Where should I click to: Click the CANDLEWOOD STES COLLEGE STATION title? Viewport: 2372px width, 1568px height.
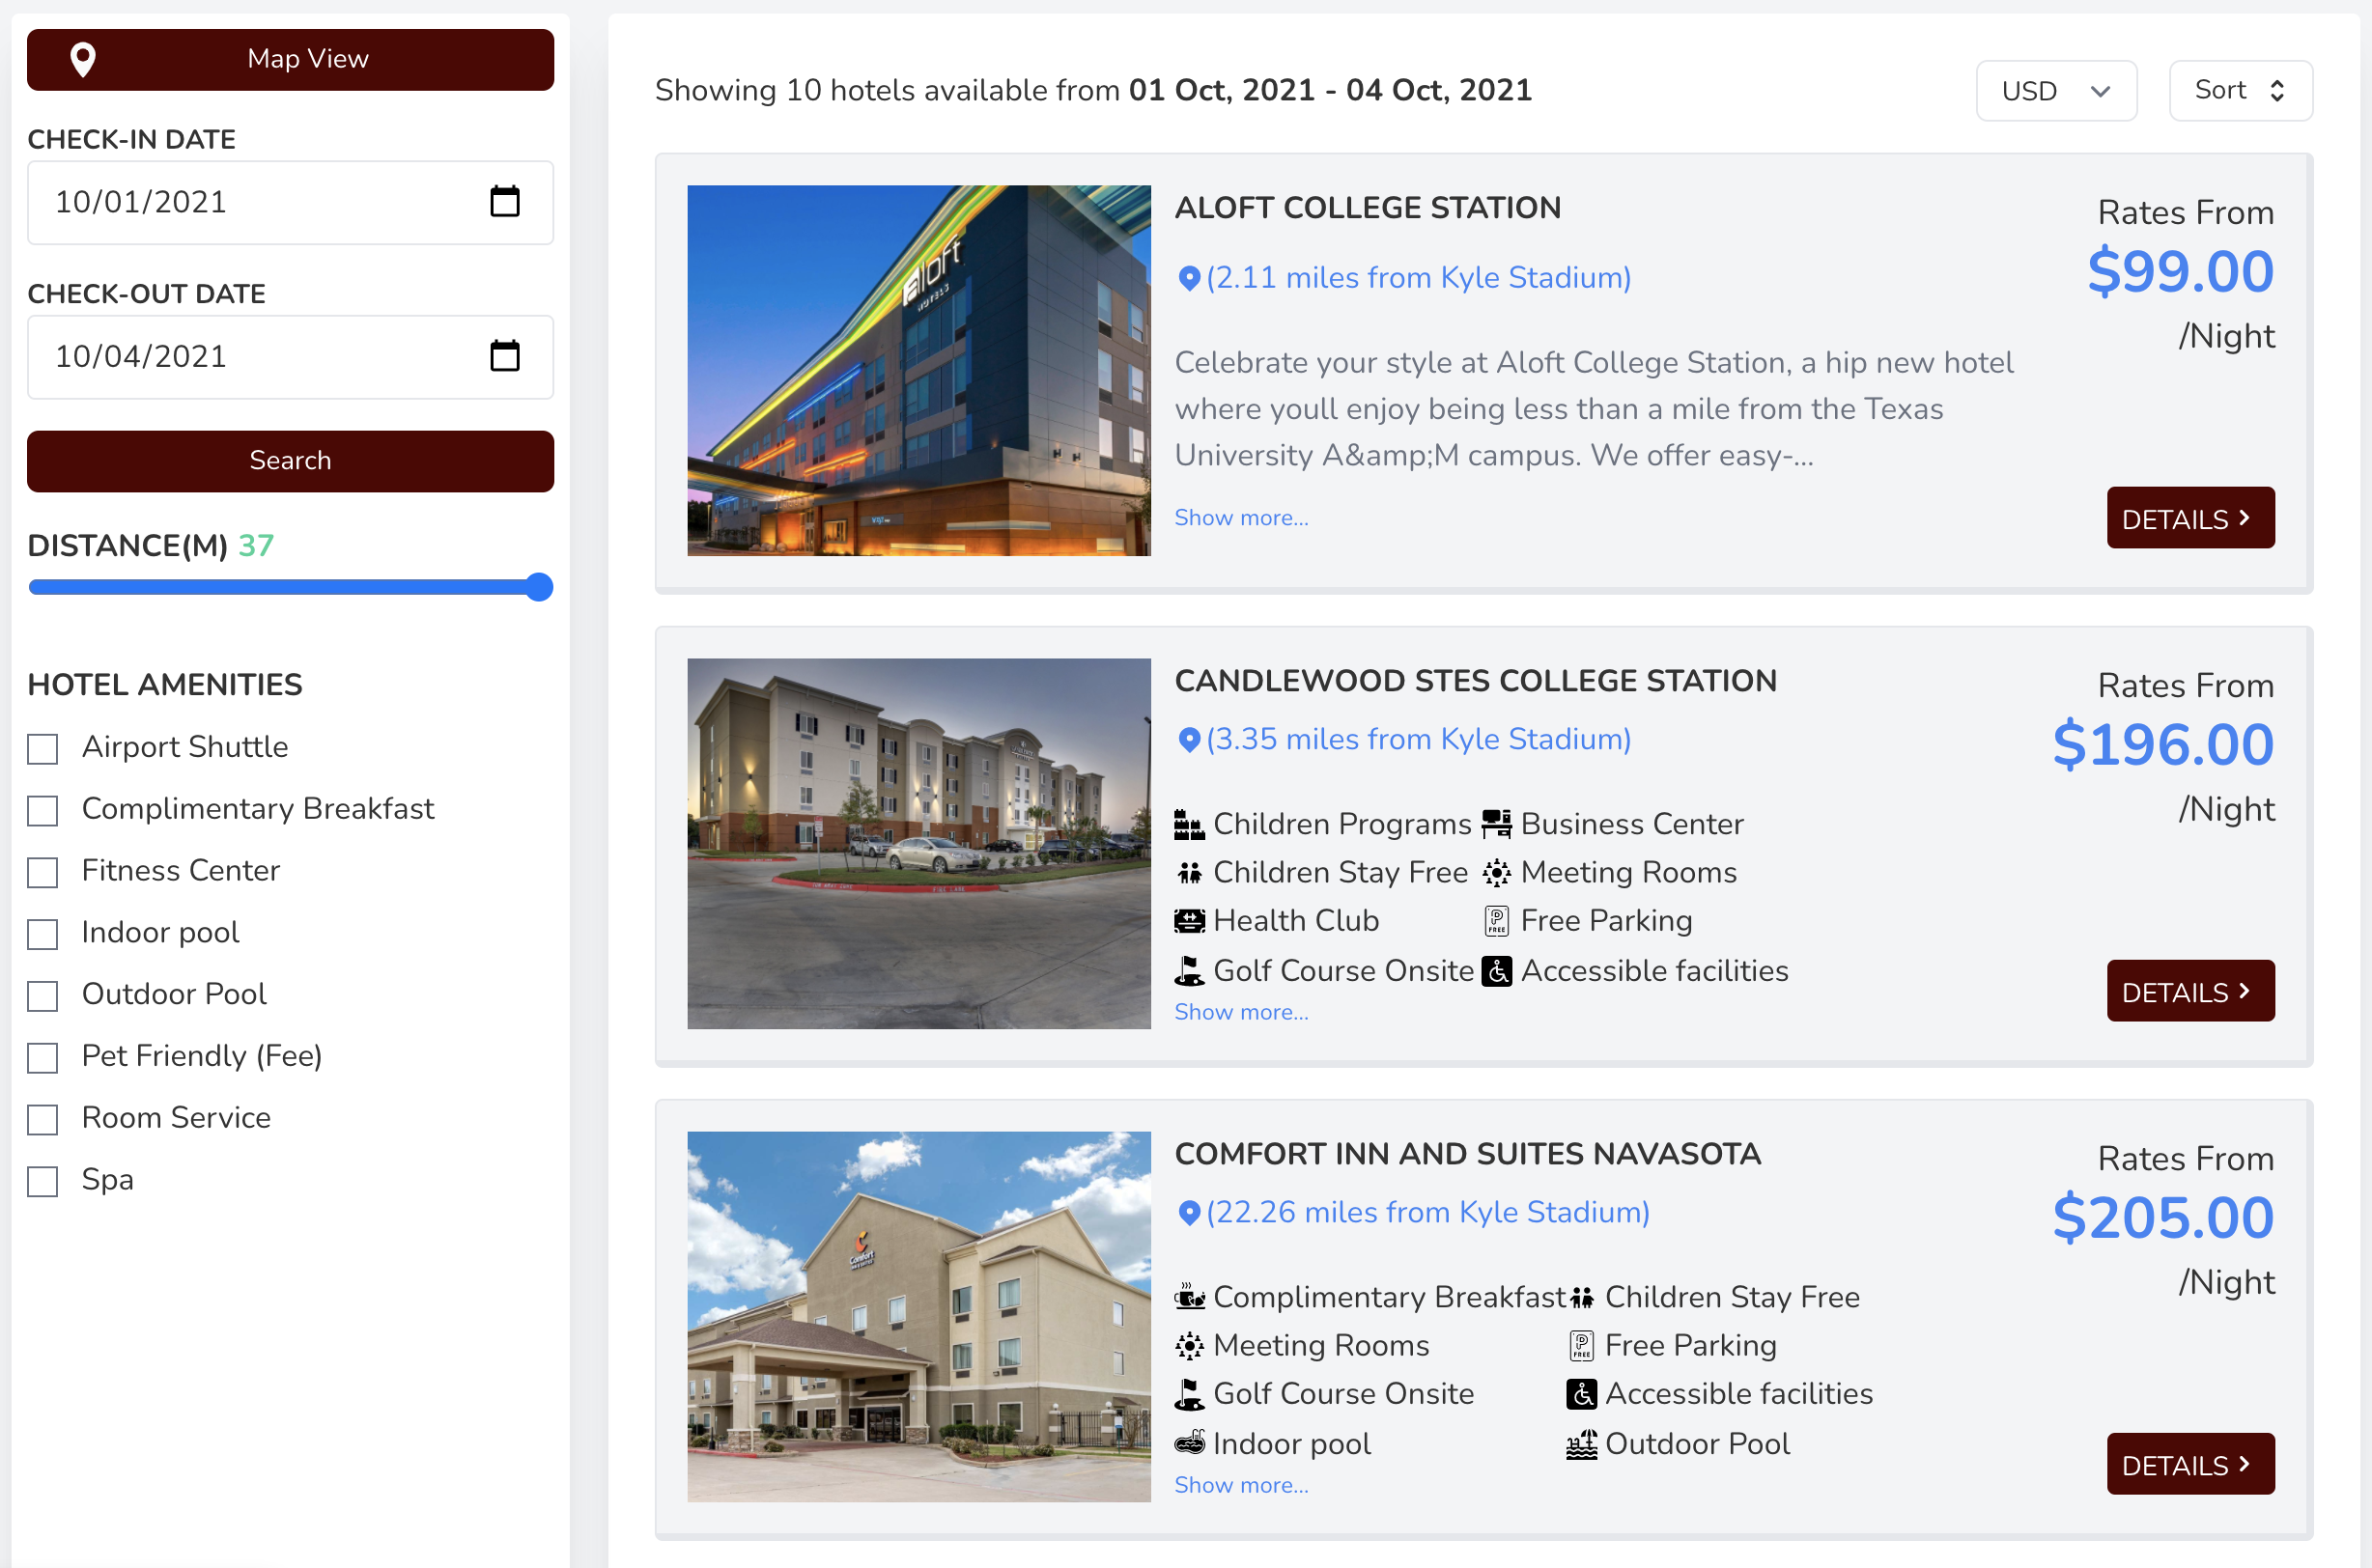[x=1475, y=681]
